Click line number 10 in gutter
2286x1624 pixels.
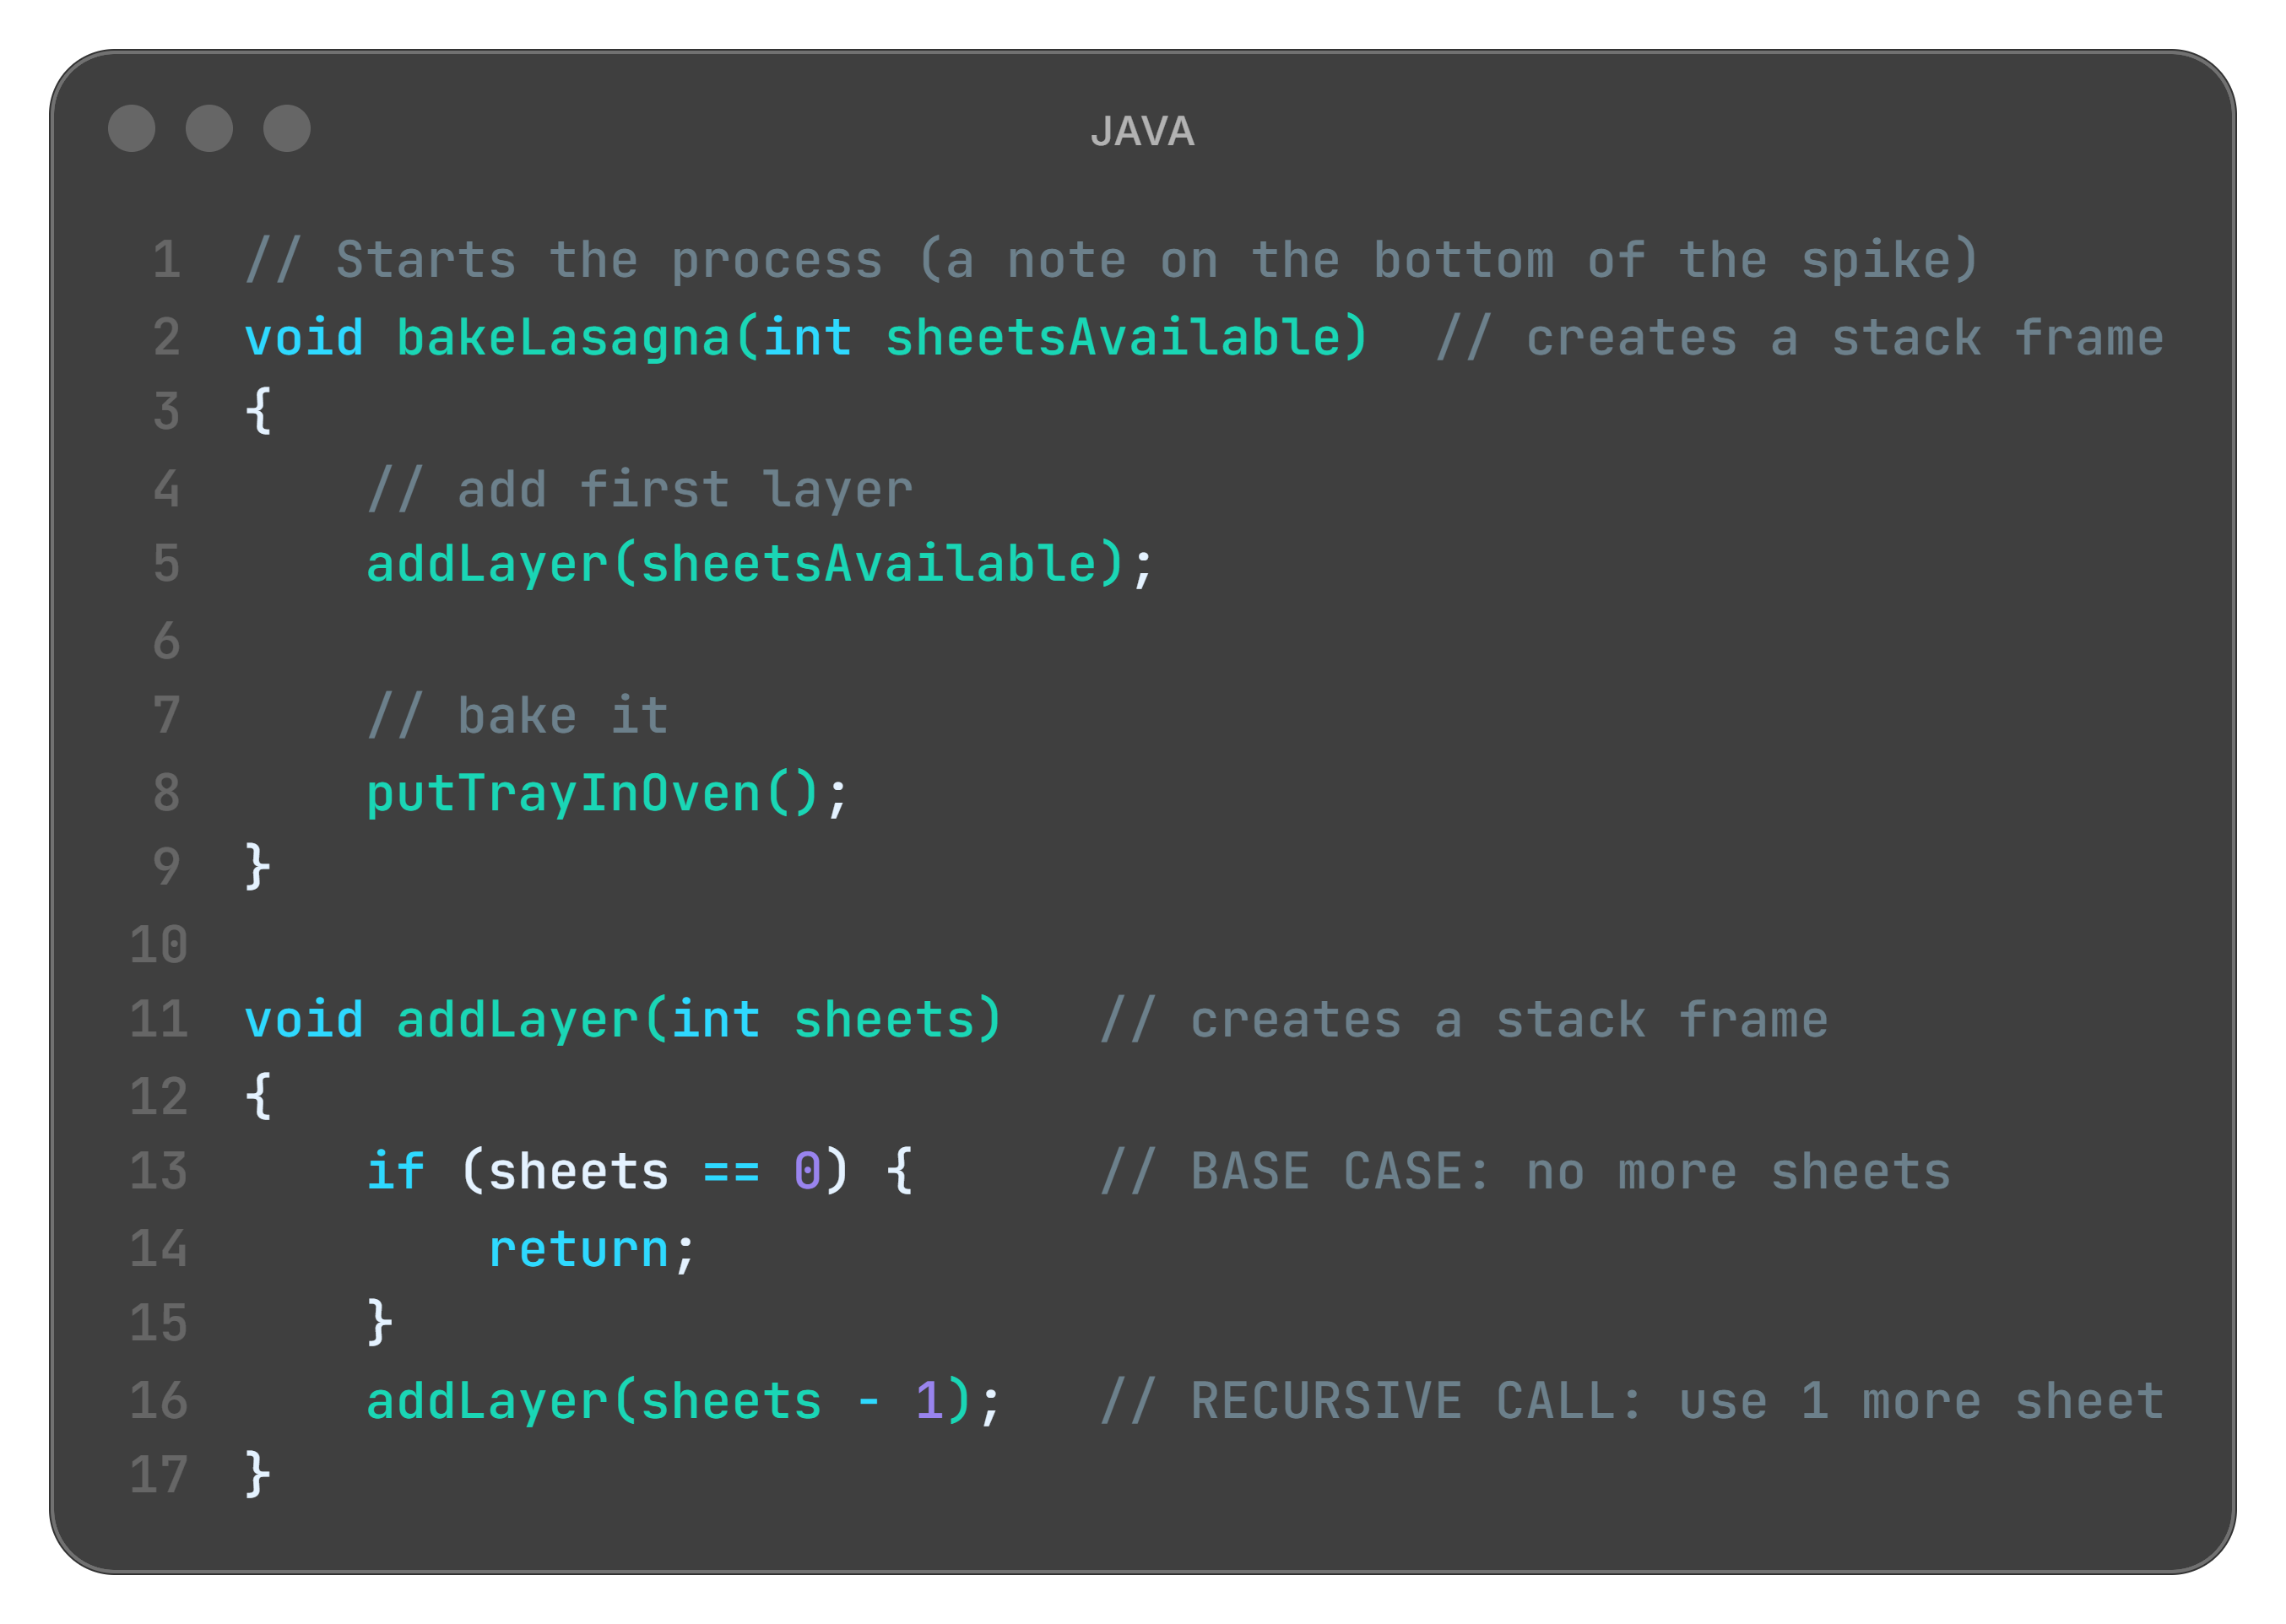[x=159, y=944]
